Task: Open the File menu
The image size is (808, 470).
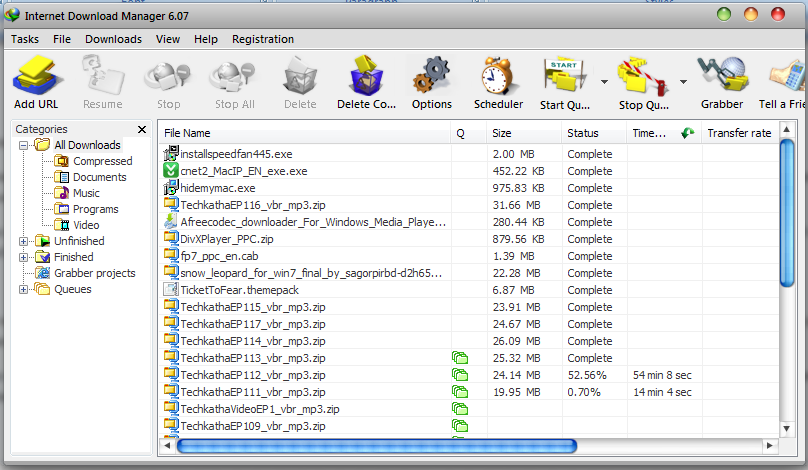Action: (x=62, y=39)
